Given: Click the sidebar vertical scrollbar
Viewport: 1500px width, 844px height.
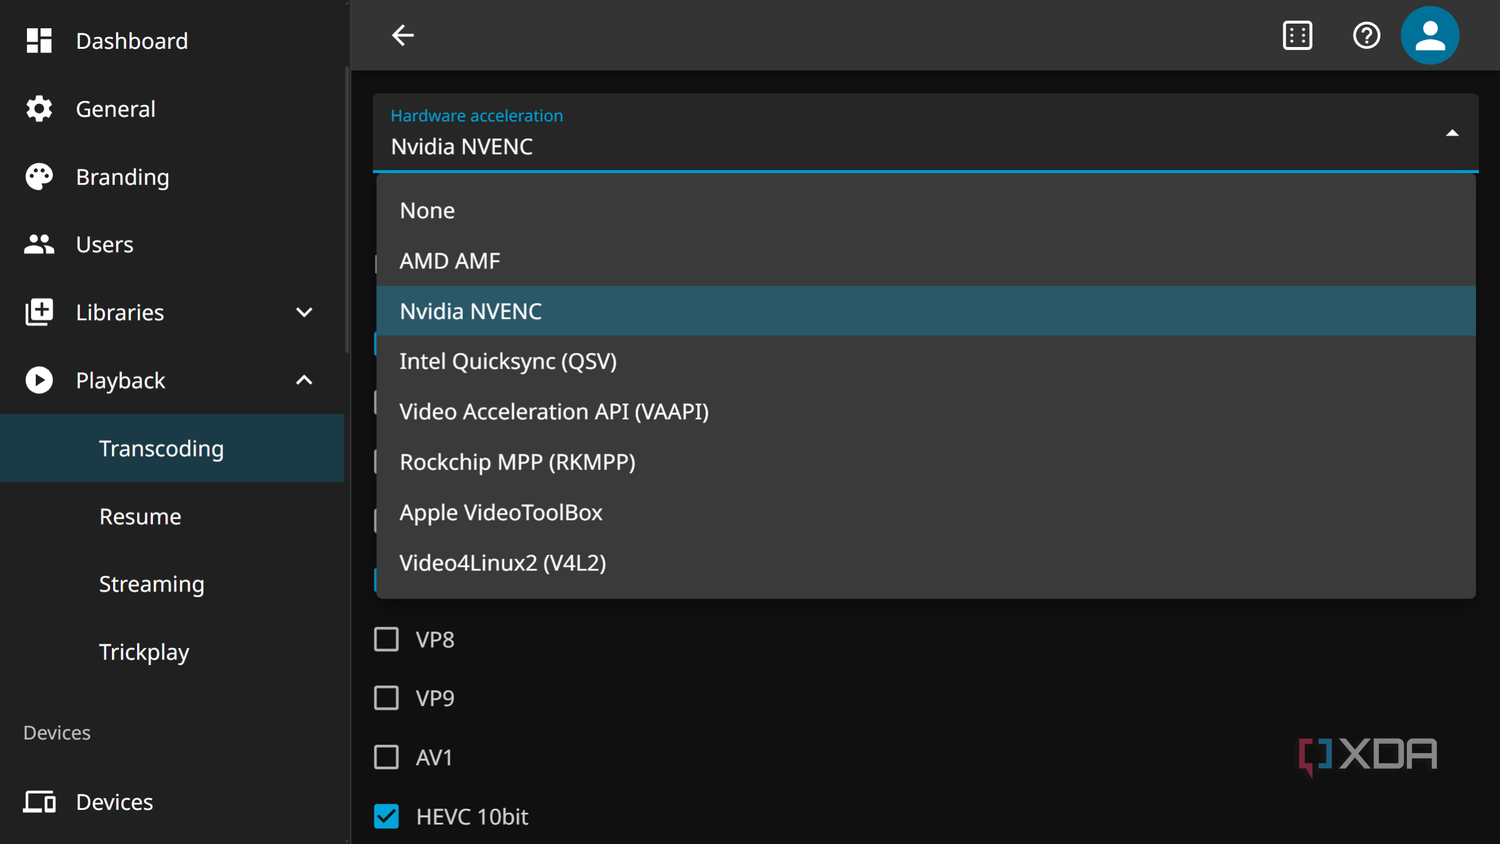Looking at the screenshot, I should (x=347, y=210).
